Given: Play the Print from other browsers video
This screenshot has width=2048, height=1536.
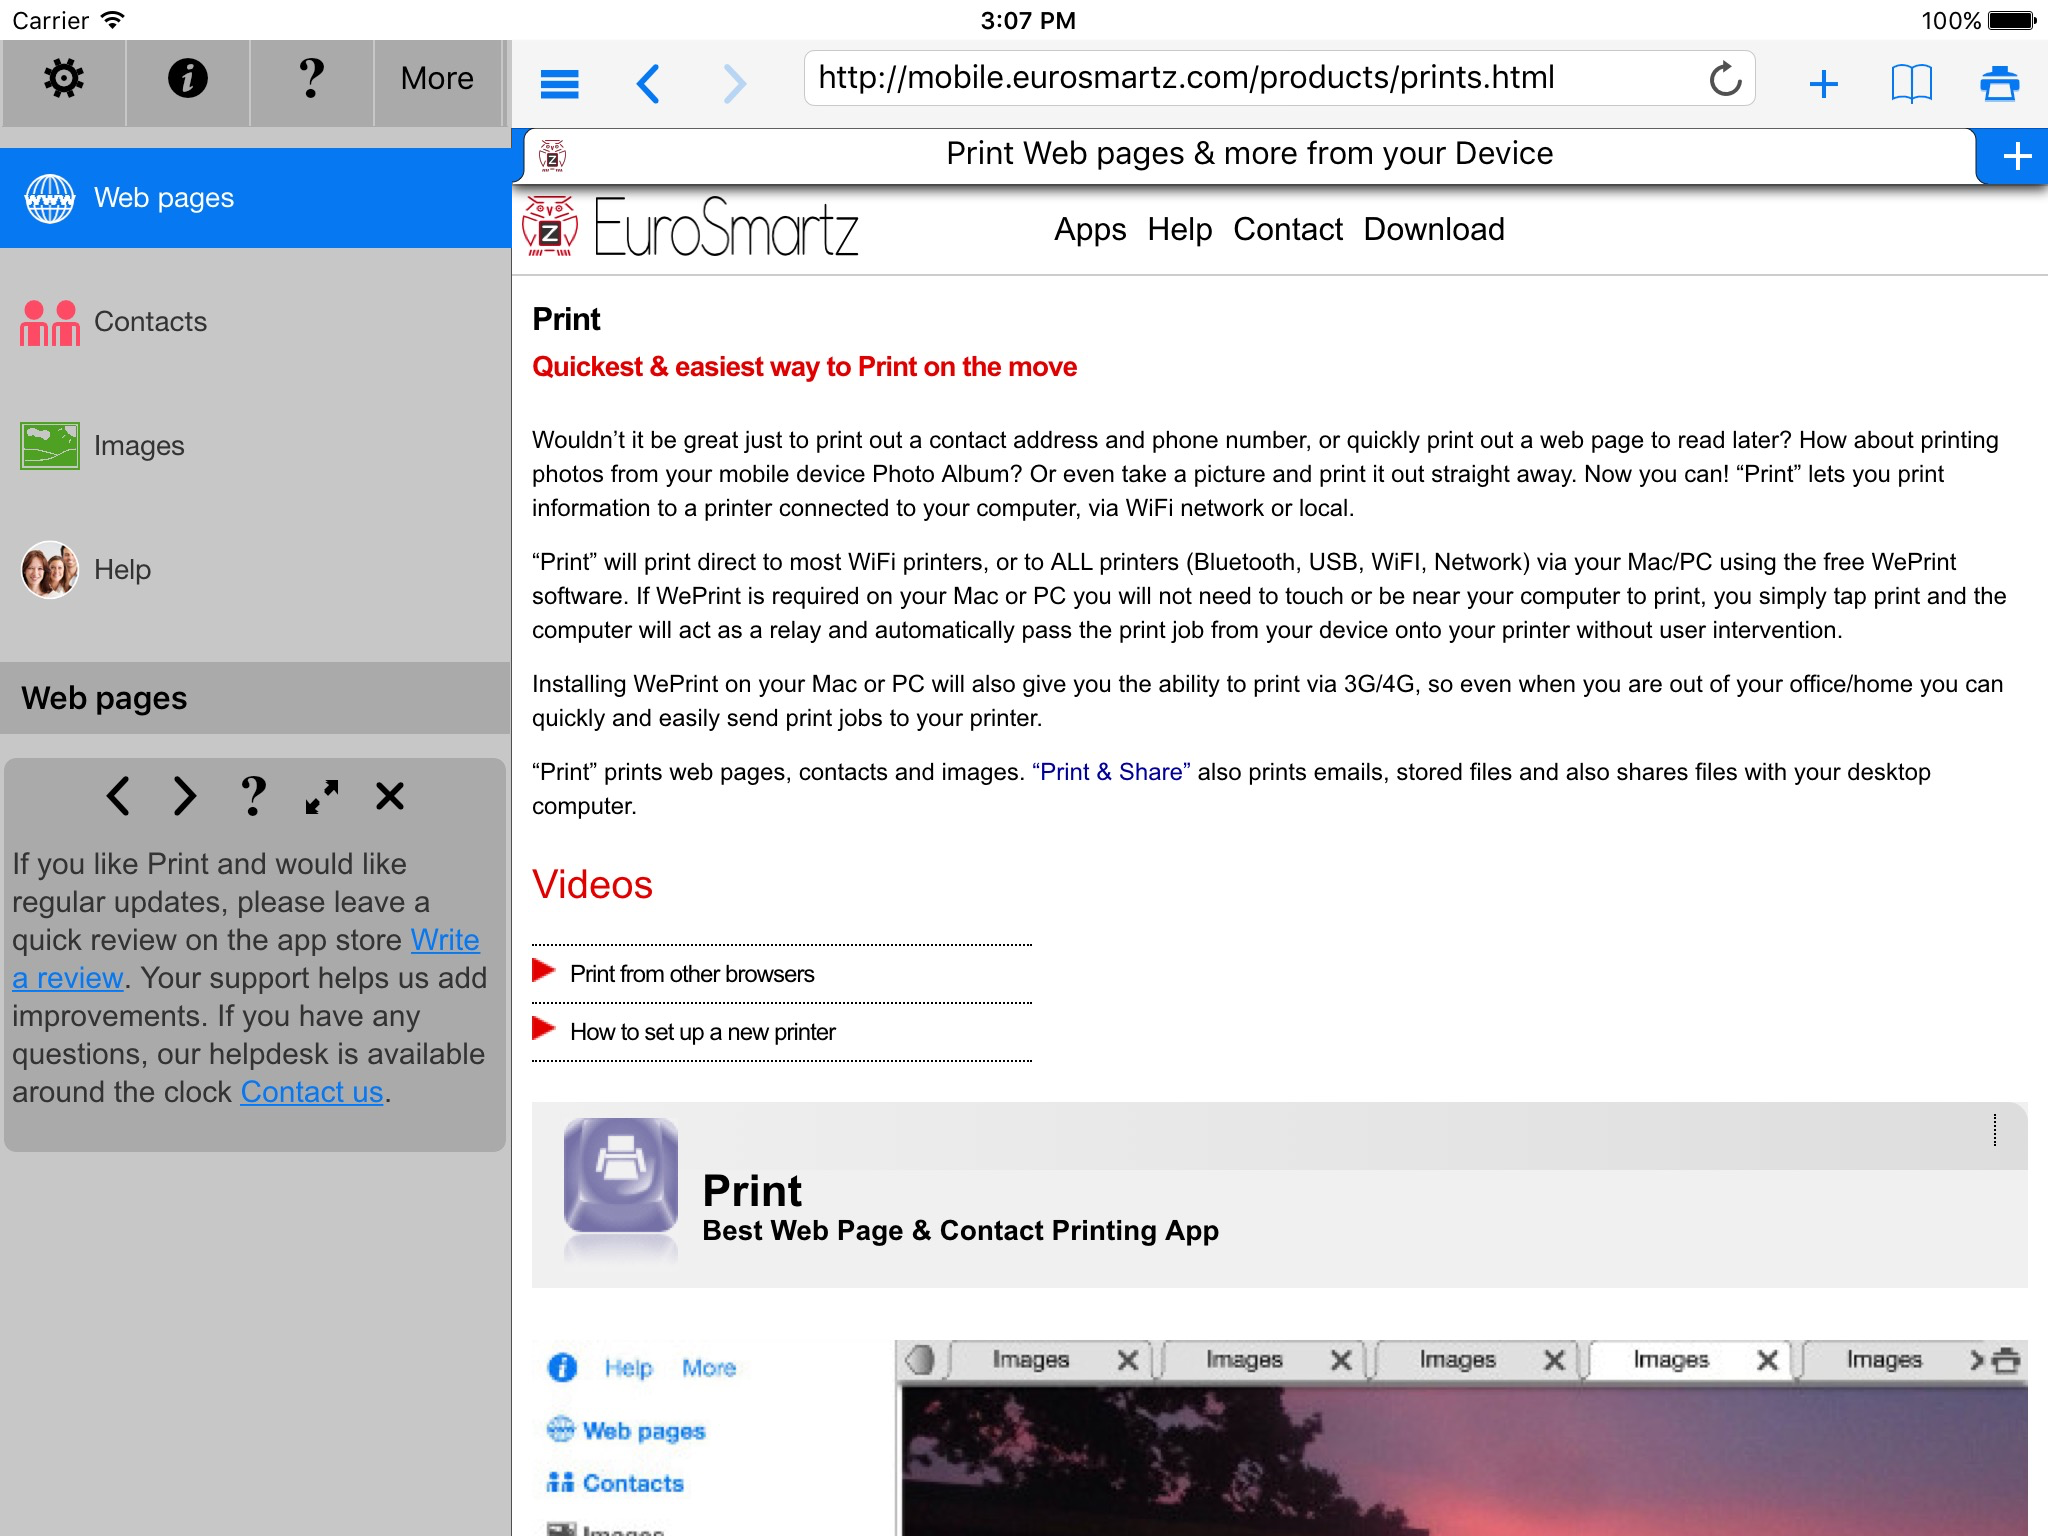Looking at the screenshot, I should pyautogui.click(x=692, y=972).
